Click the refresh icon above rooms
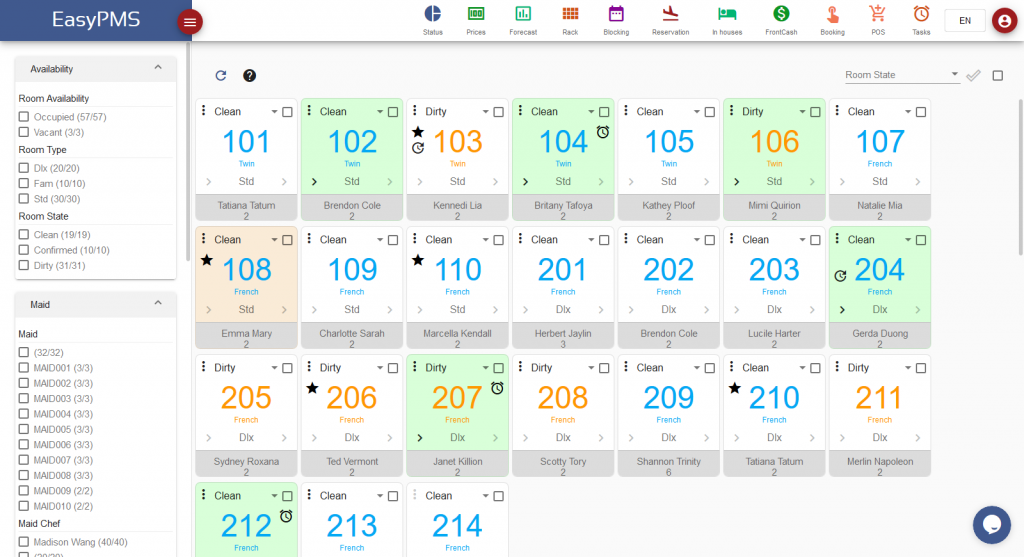This screenshot has height=557, width=1024. point(221,76)
